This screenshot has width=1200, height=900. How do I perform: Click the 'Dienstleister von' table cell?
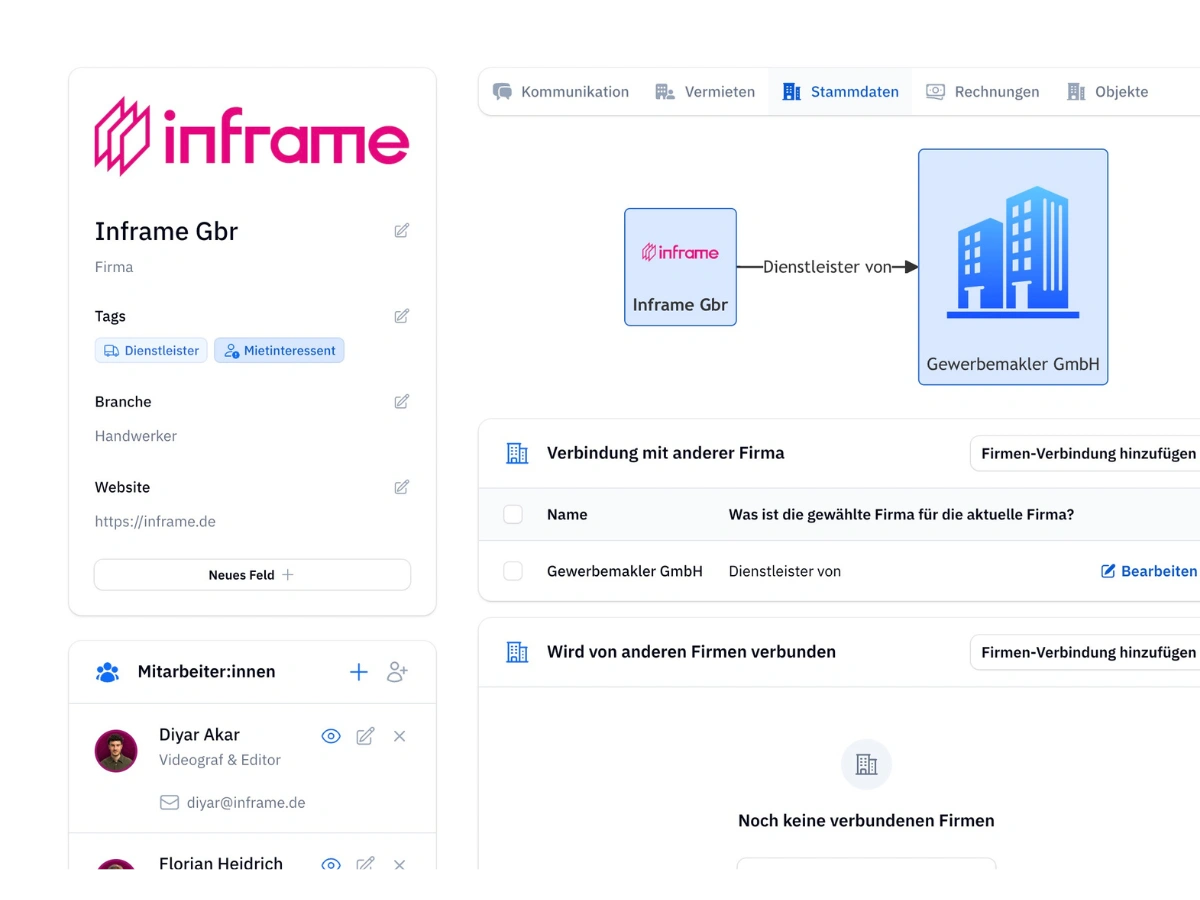coord(785,571)
